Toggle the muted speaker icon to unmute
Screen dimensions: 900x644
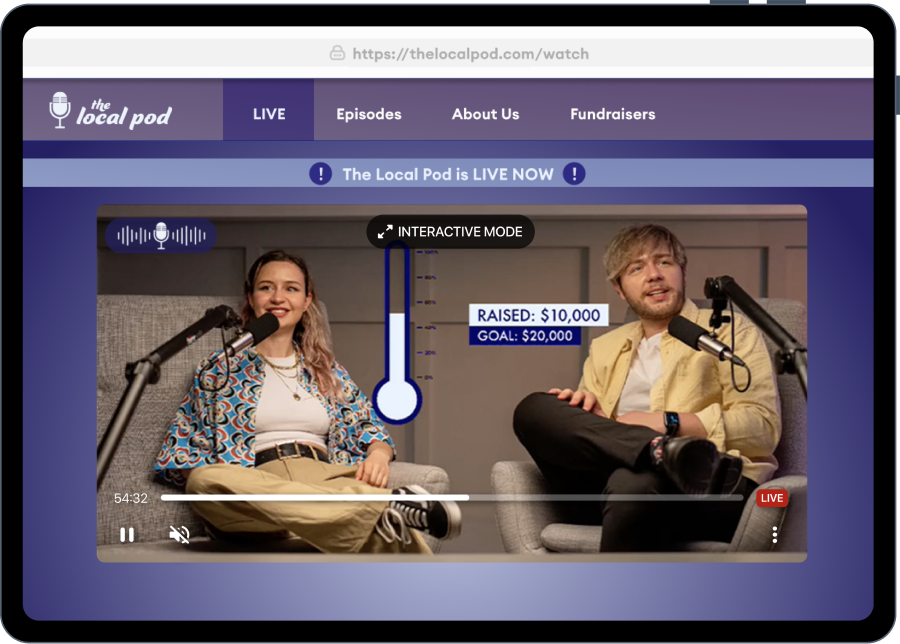coord(180,535)
